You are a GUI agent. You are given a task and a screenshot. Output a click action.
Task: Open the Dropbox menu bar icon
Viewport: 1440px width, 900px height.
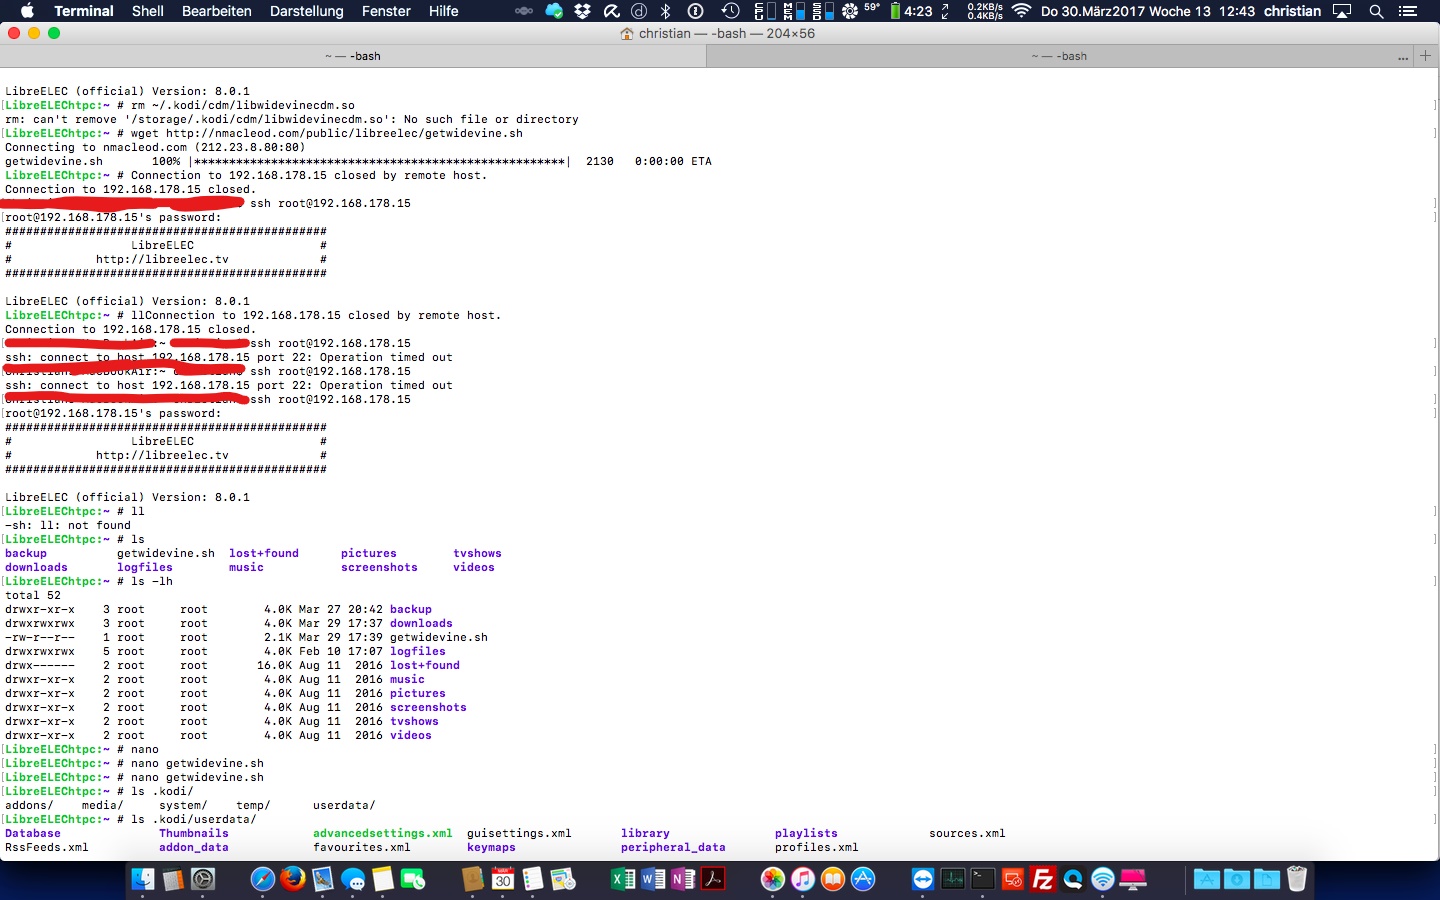click(x=582, y=11)
